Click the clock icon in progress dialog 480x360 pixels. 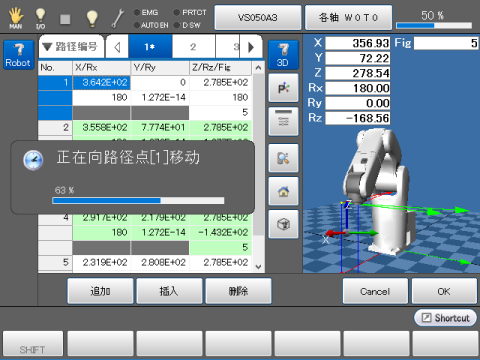coord(33,160)
